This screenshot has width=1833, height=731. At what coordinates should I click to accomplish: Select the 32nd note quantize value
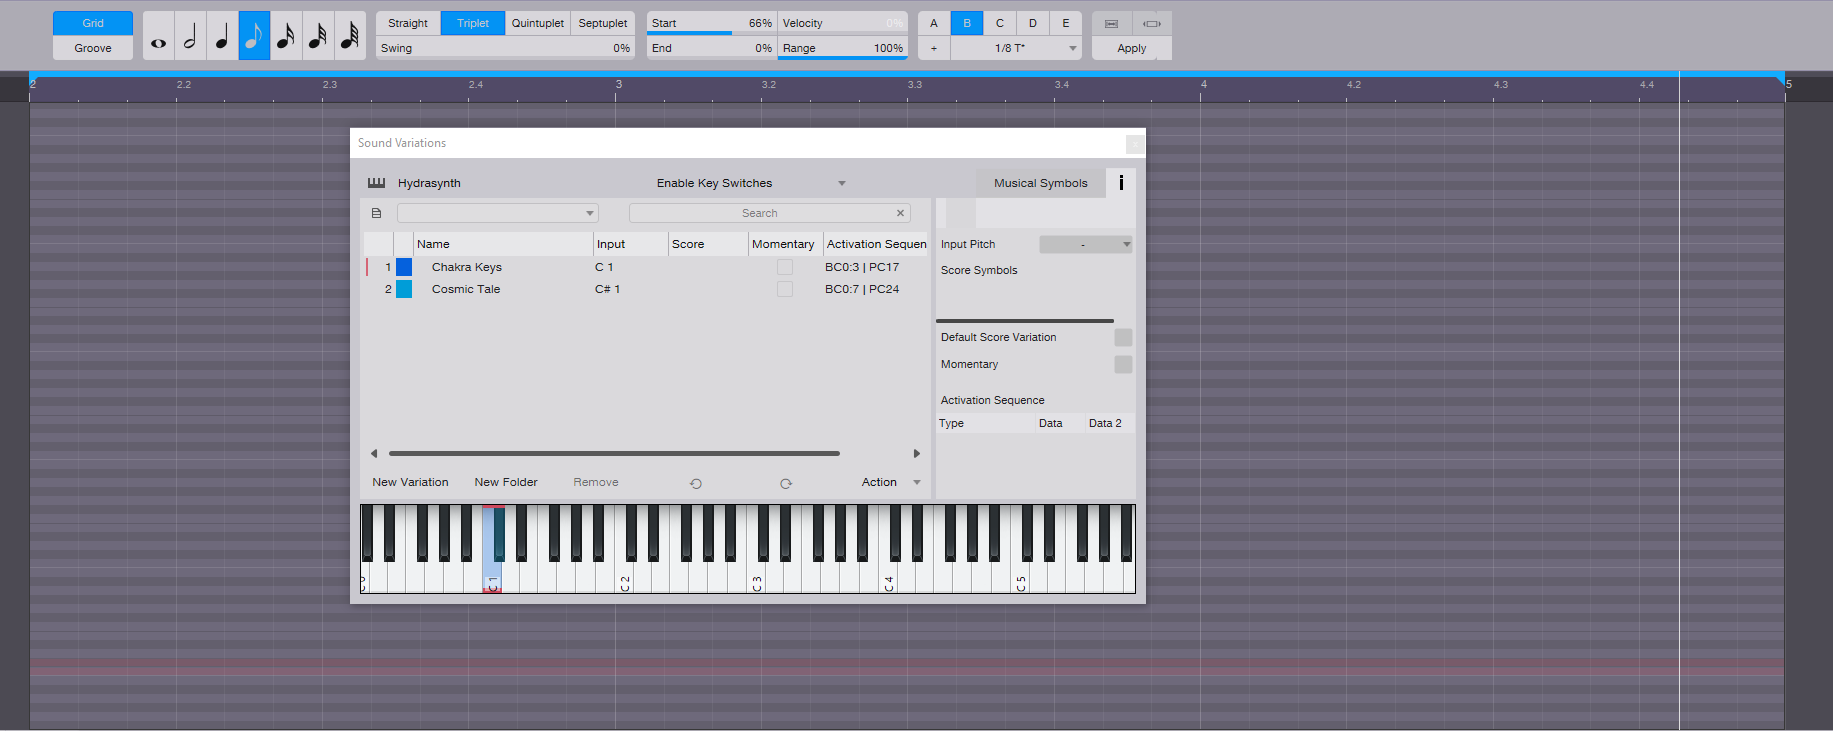click(x=318, y=36)
